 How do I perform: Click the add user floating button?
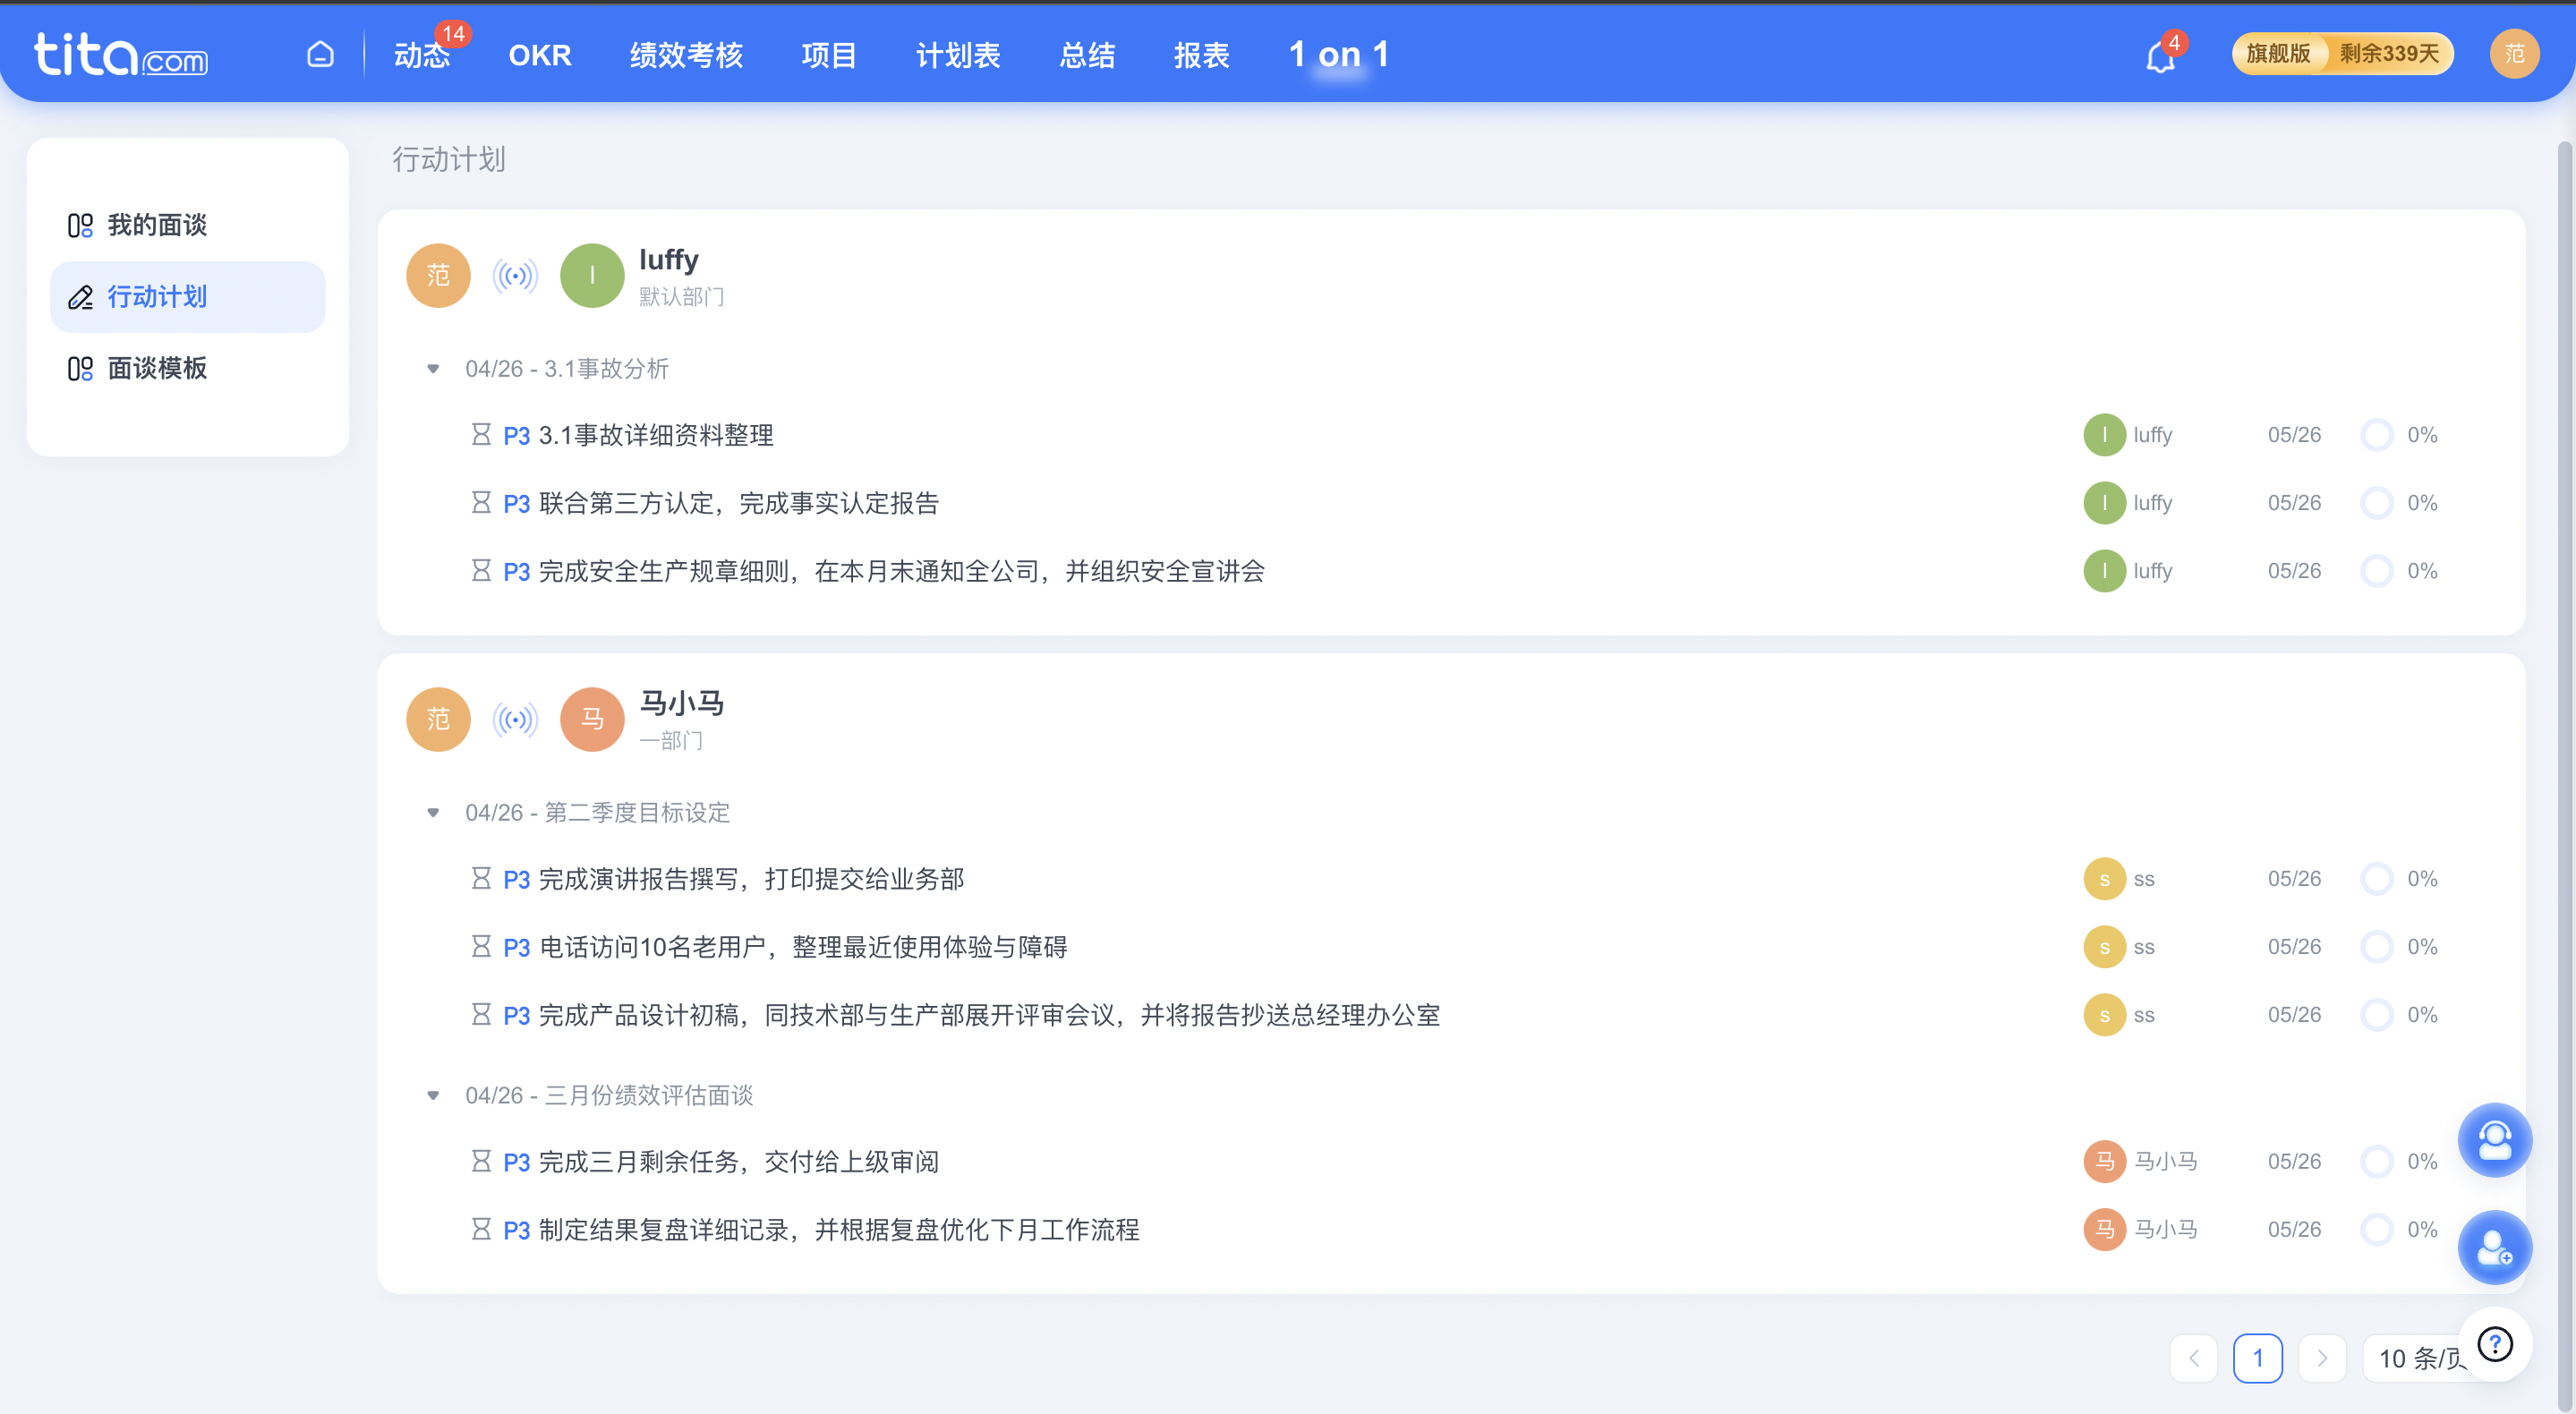pyautogui.click(x=2495, y=1247)
